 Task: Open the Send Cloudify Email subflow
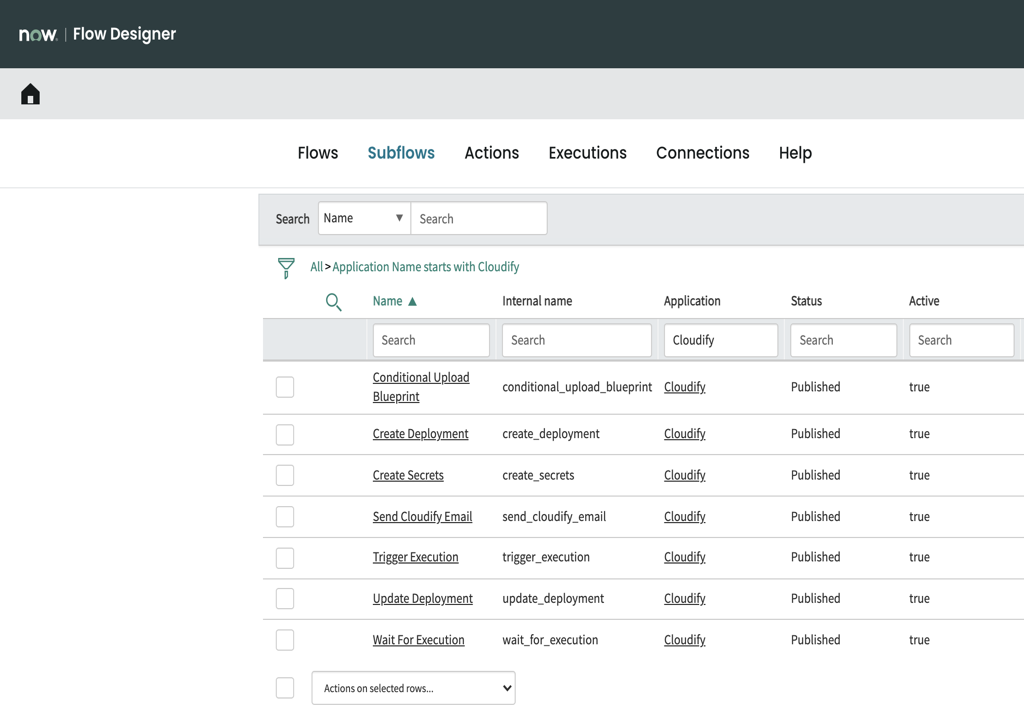(x=423, y=516)
